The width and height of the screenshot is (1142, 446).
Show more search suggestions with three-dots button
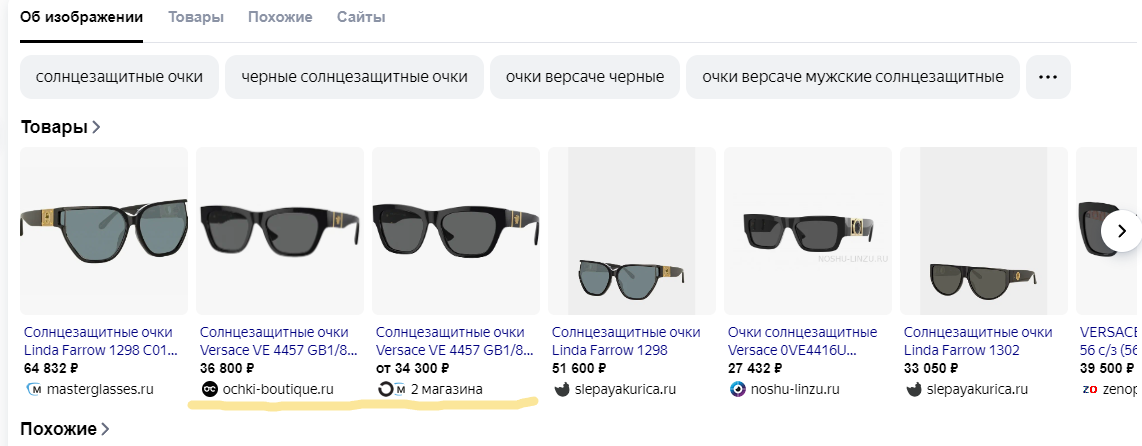(x=1048, y=77)
